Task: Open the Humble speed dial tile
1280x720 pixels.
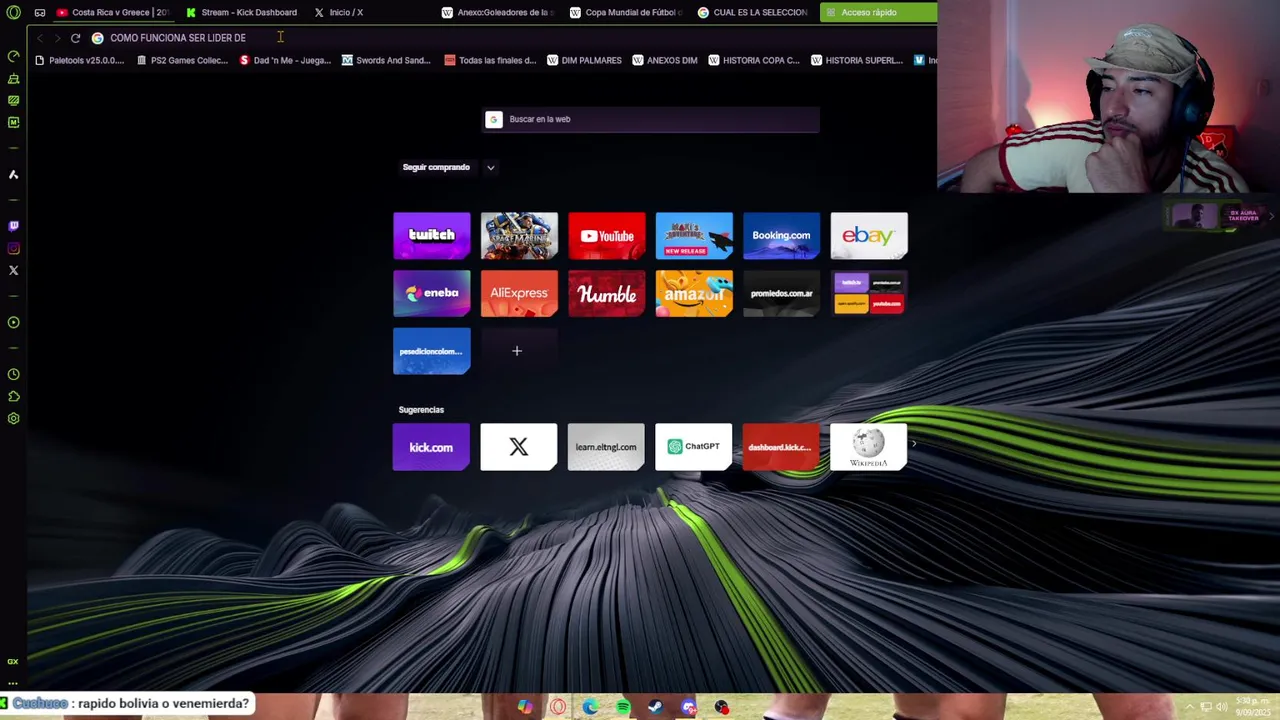Action: [607, 294]
